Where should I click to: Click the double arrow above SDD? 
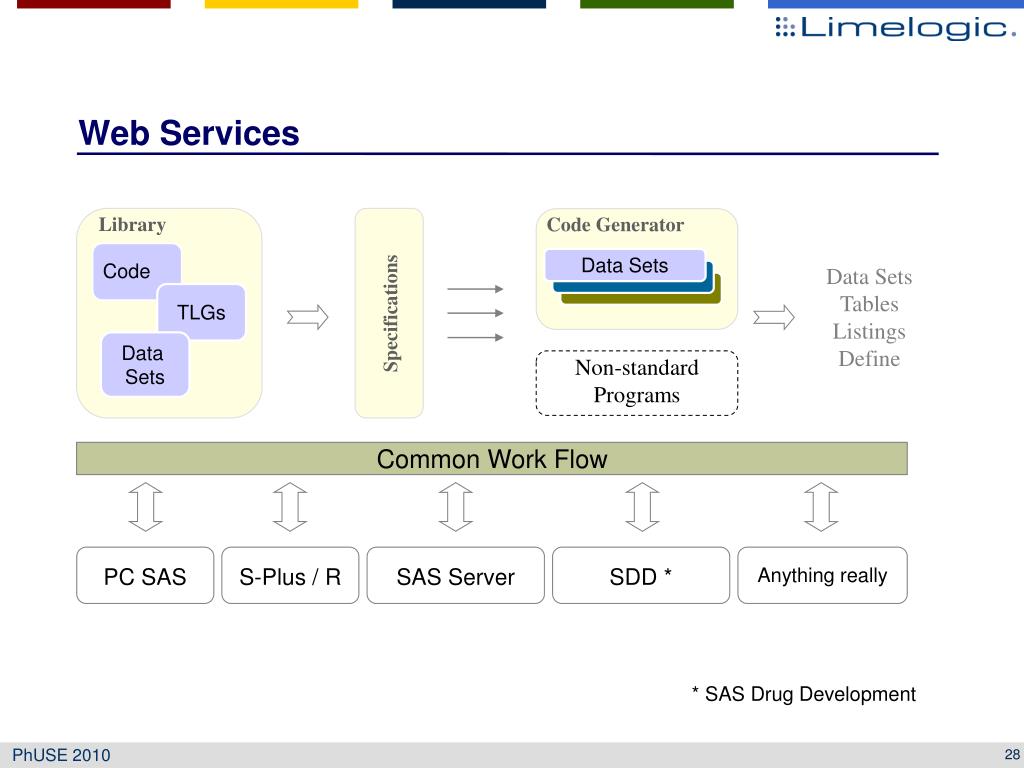click(642, 507)
